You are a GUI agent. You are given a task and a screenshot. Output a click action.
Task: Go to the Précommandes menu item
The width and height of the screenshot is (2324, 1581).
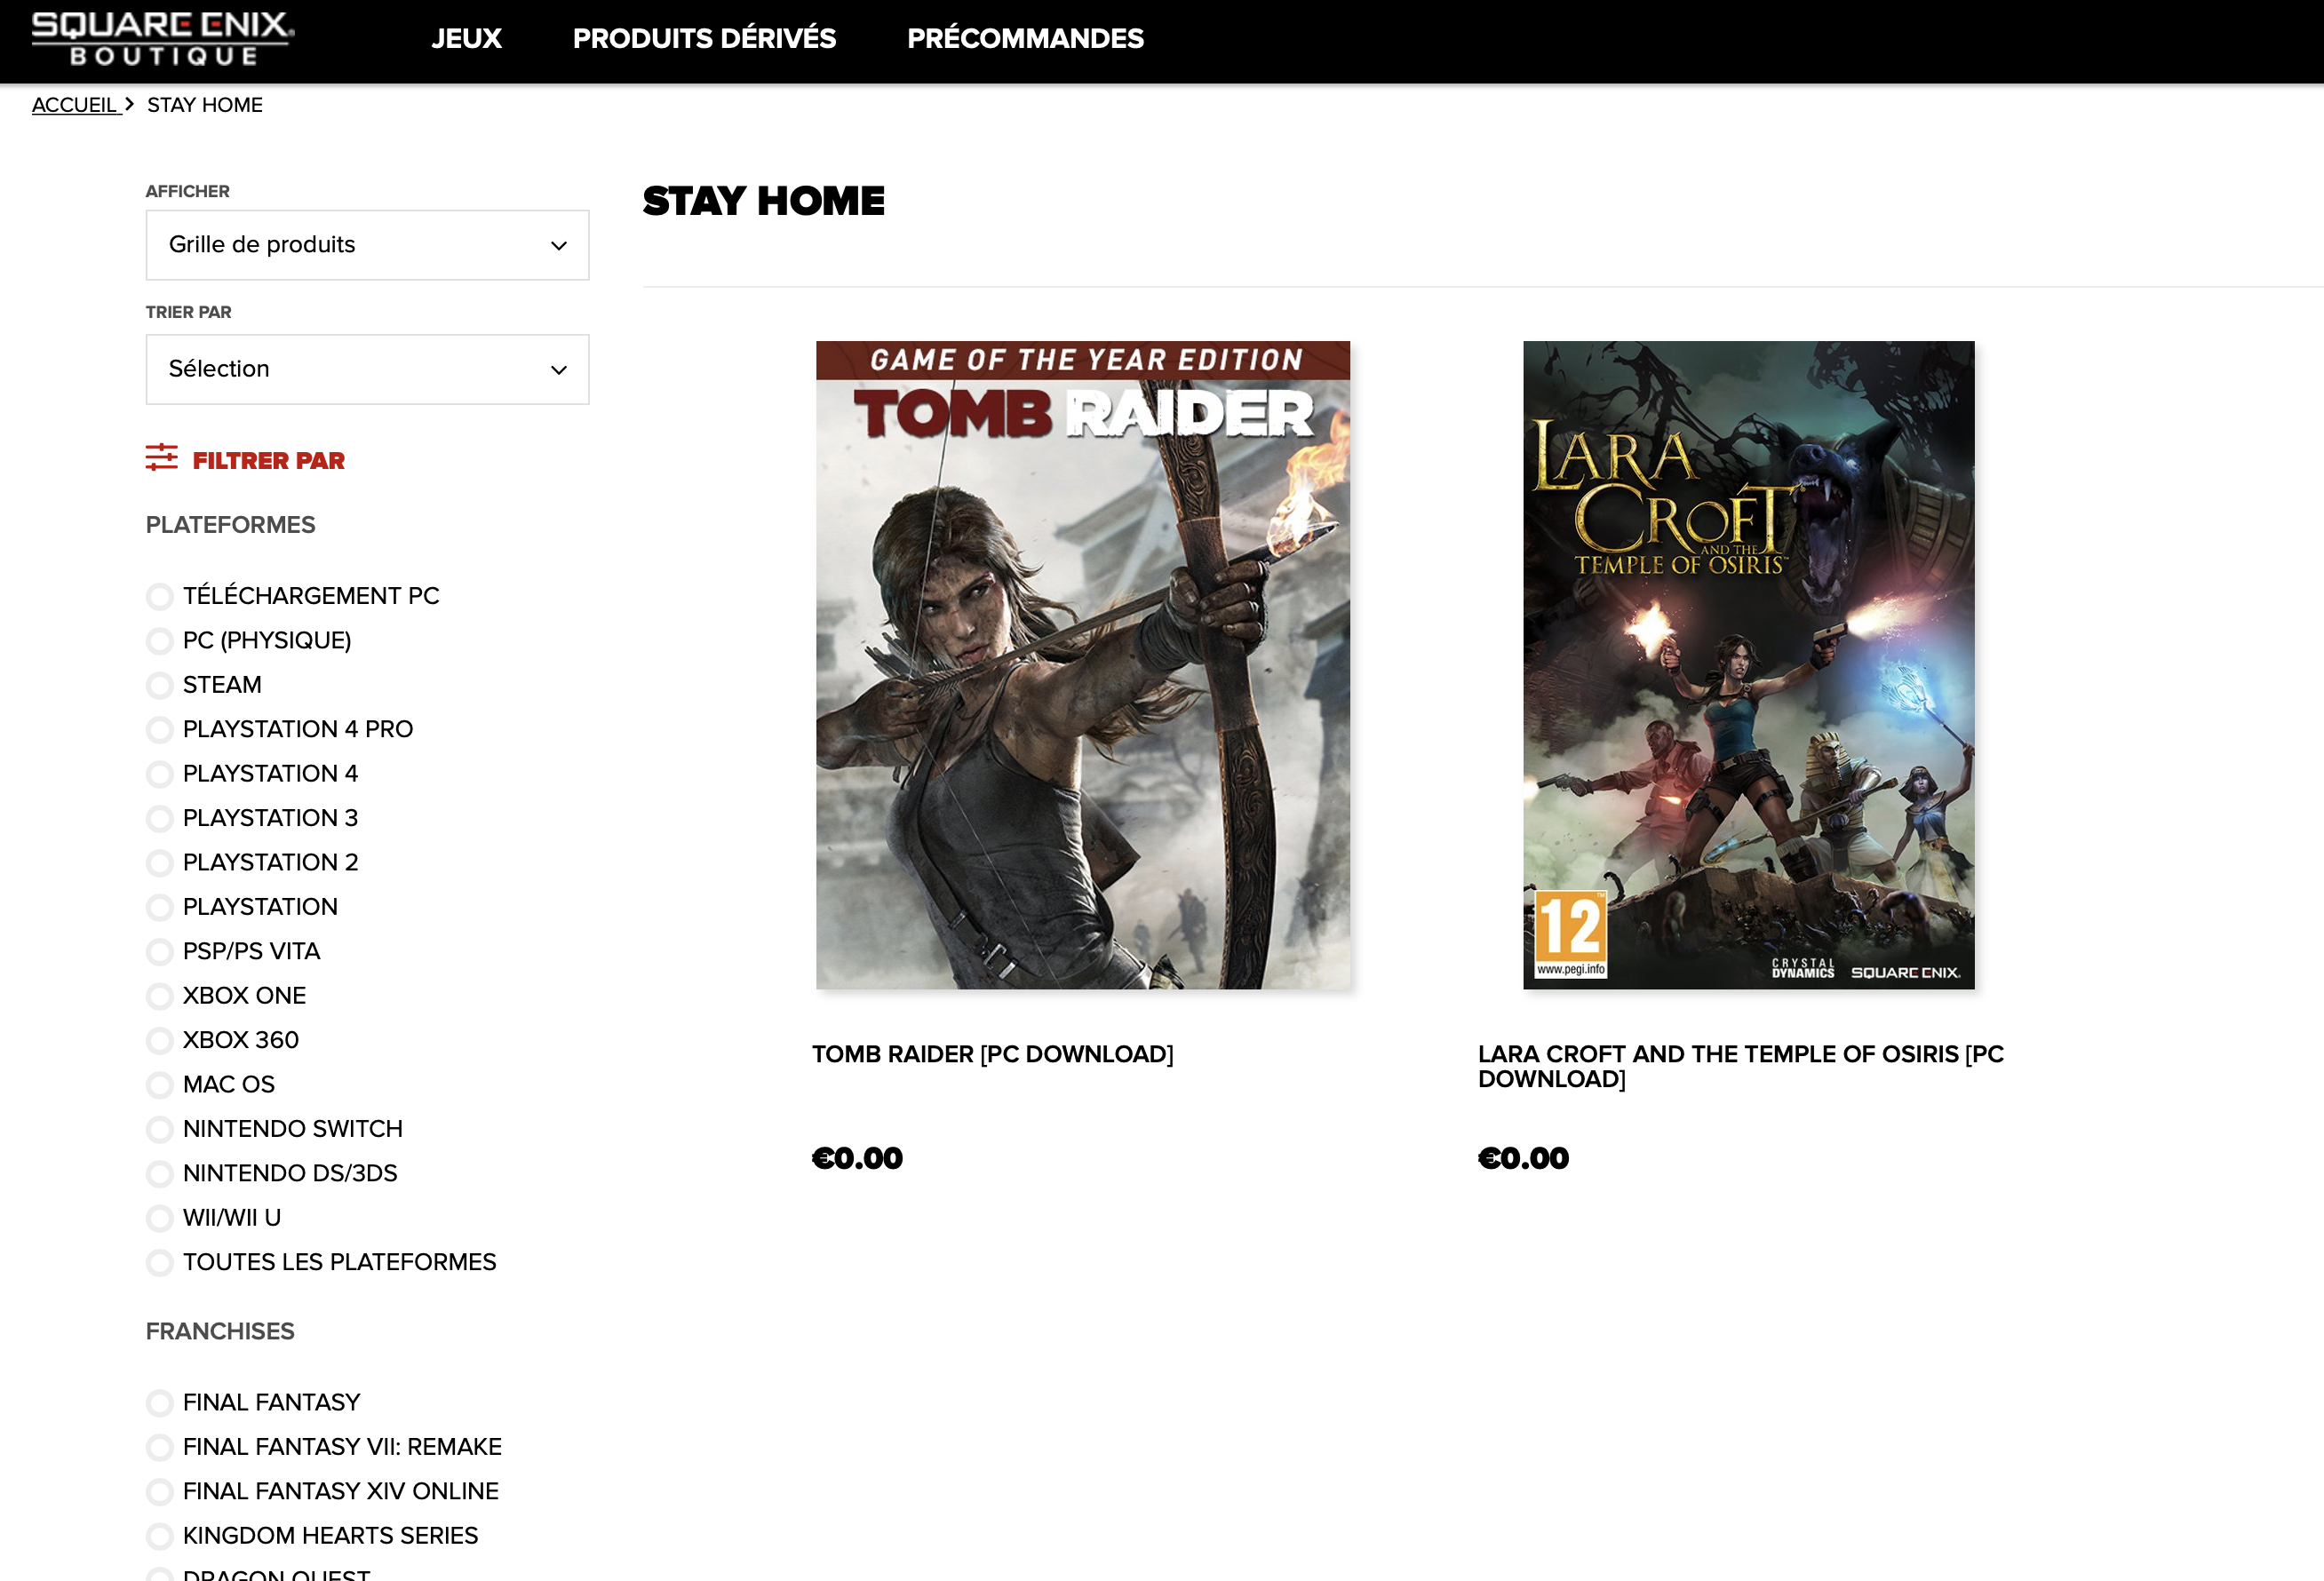click(1025, 39)
